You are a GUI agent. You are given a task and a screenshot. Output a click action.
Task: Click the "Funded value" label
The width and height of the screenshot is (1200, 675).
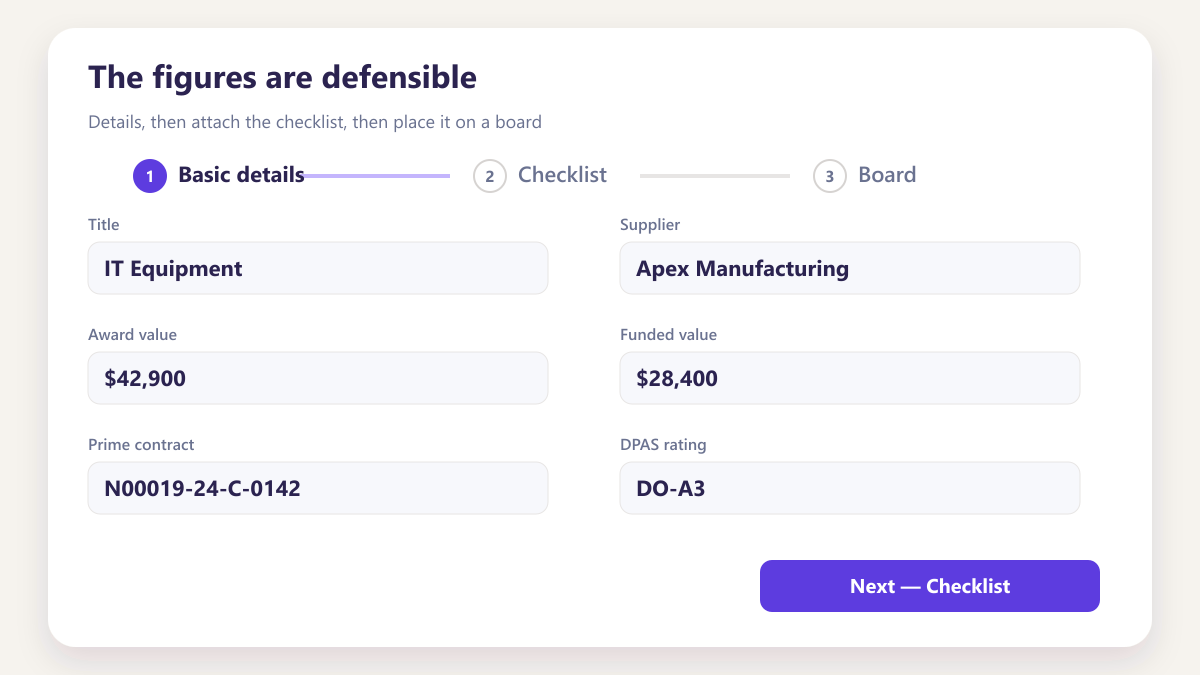(x=668, y=335)
